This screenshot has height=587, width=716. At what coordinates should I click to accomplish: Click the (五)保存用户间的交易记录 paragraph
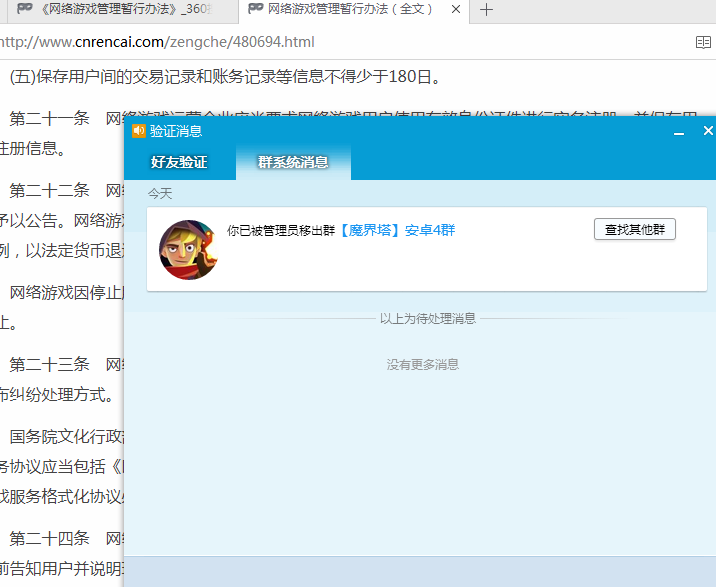point(226,76)
